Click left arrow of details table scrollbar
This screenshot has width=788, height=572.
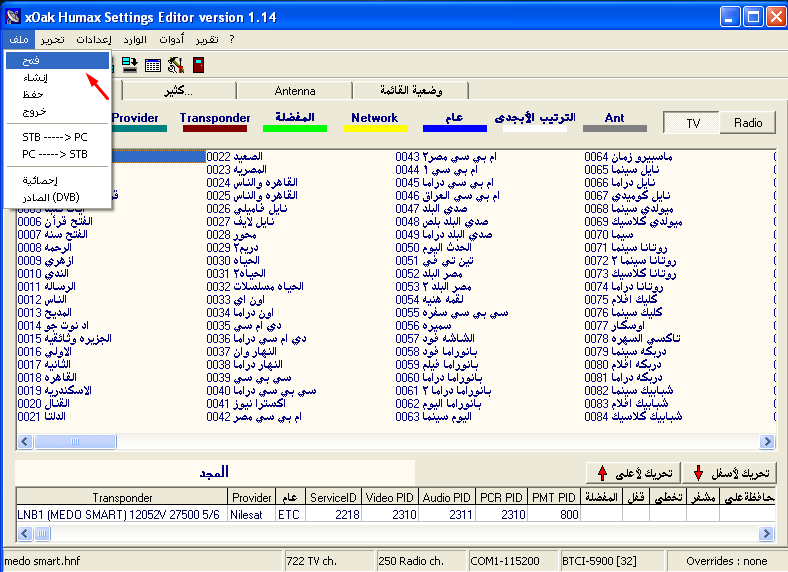pos(25,533)
